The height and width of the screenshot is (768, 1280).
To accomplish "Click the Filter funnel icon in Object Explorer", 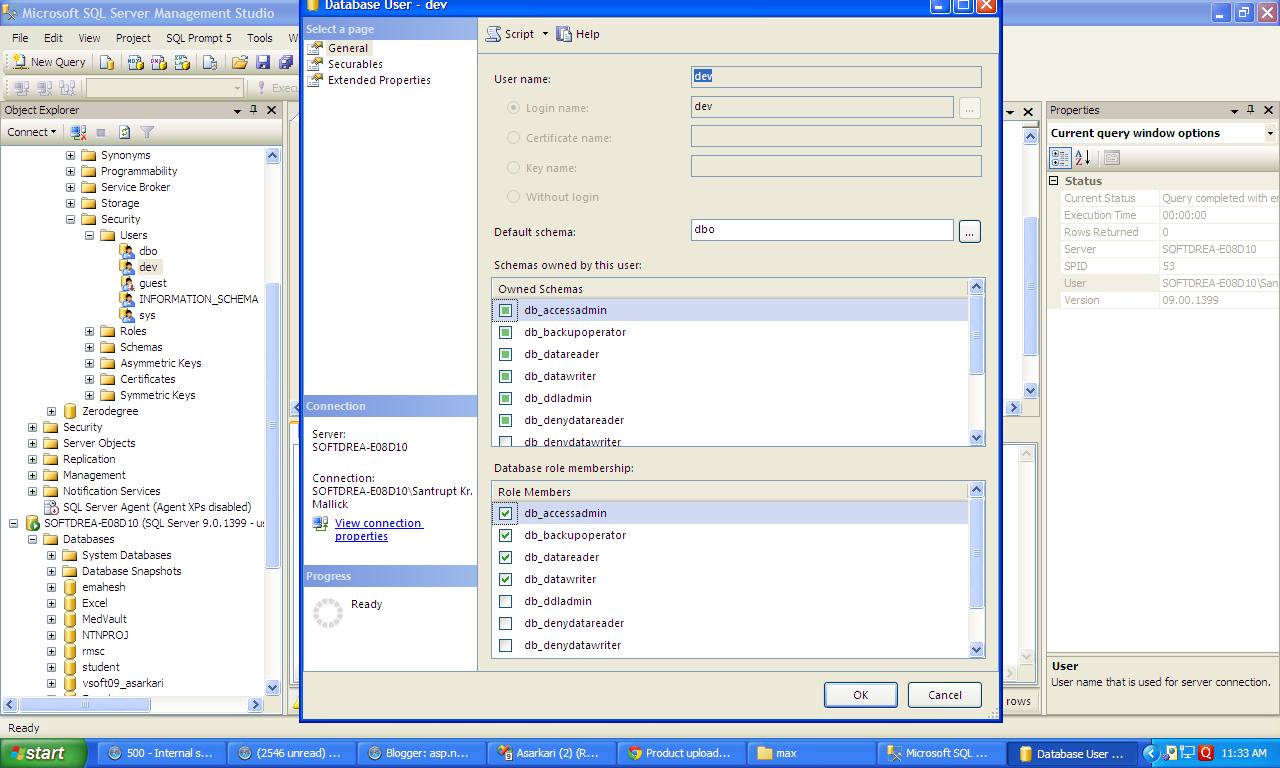I will point(147,132).
